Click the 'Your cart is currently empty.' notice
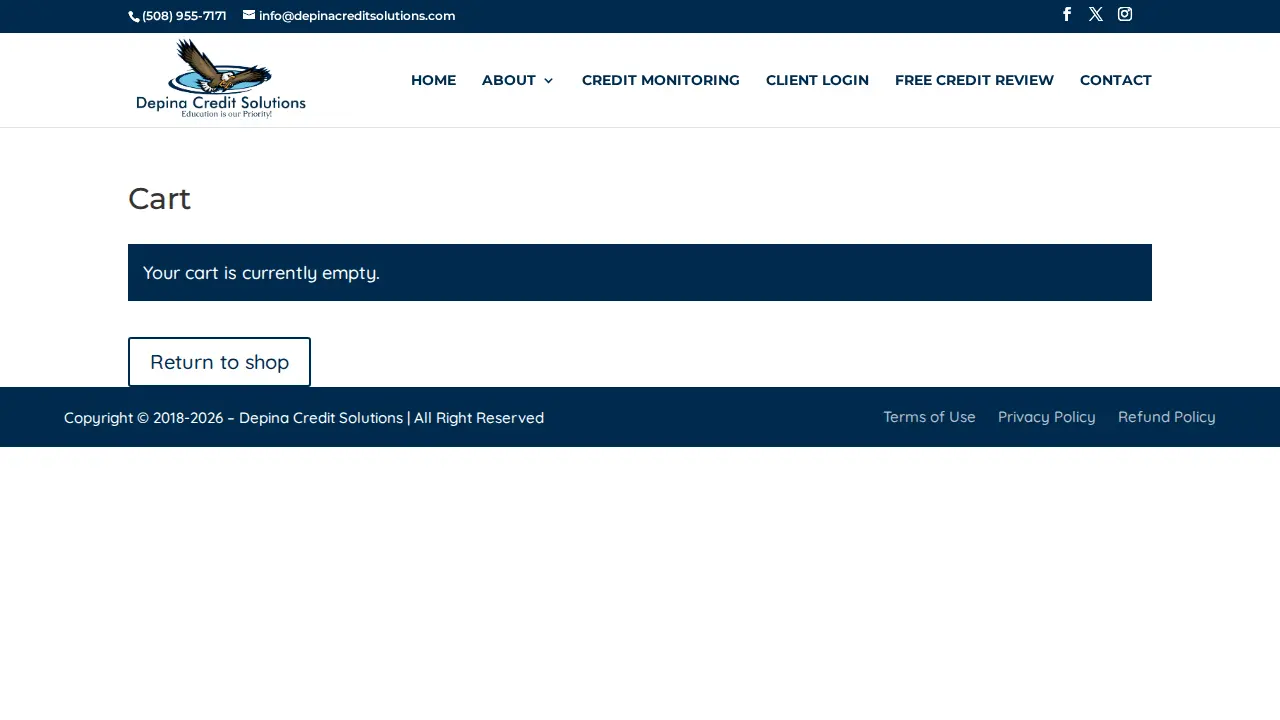The height and width of the screenshot is (720, 1280). [640, 273]
